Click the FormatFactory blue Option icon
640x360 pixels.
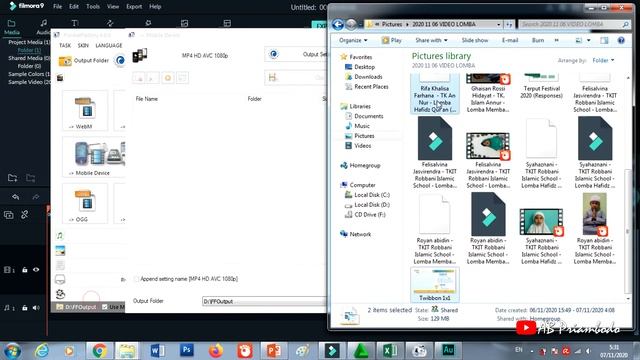click(120, 60)
